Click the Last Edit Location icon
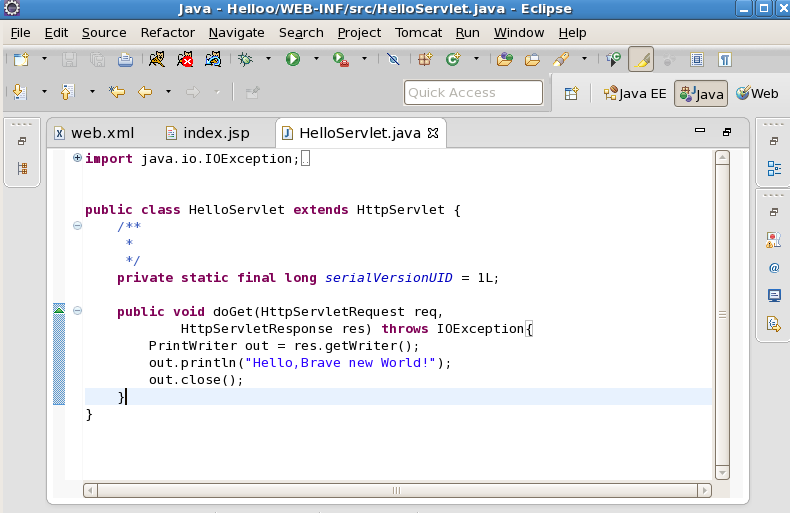The height and width of the screenshot is (513, 790). coord(117,92)
